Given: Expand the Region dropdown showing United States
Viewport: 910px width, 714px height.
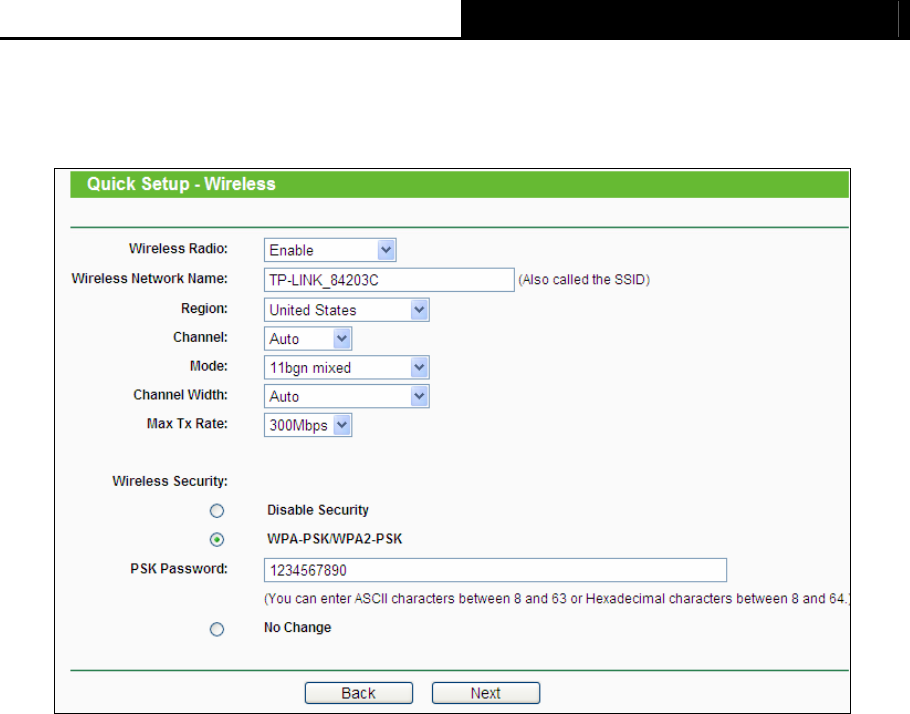Looking at the screenshot, I should pos(346,310).
